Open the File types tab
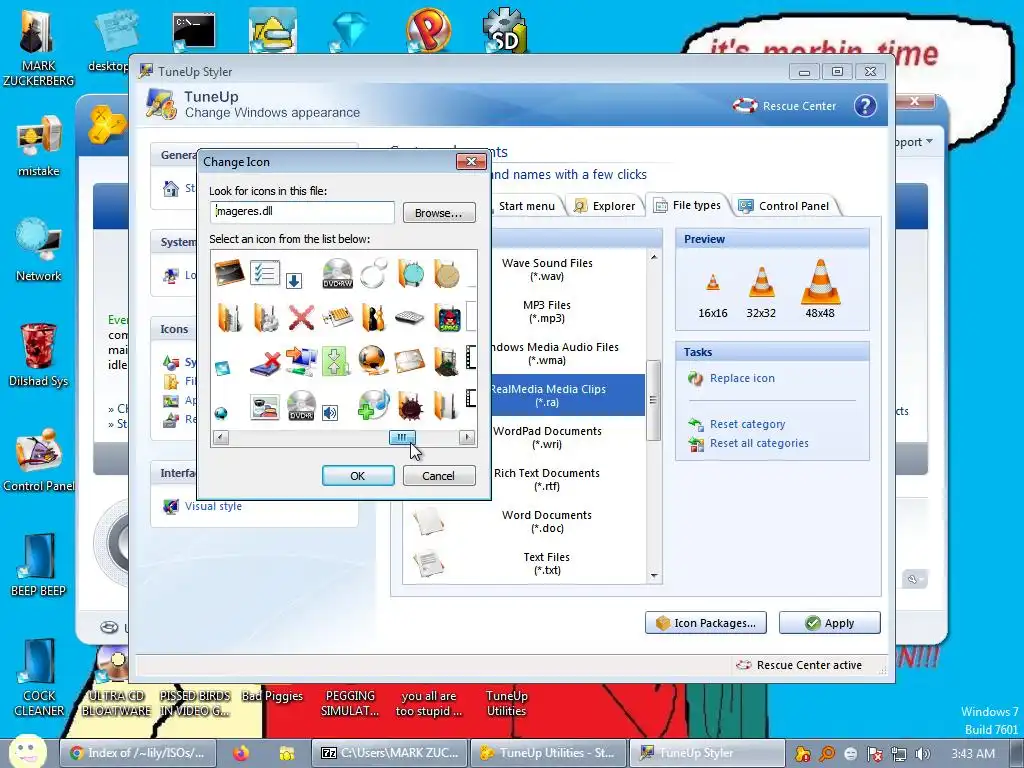 pos(688,205)
